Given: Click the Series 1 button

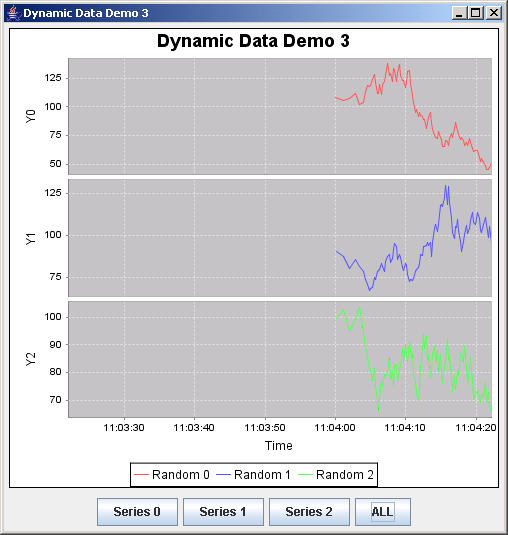Looking at the screenshot, I should [223, 512].
